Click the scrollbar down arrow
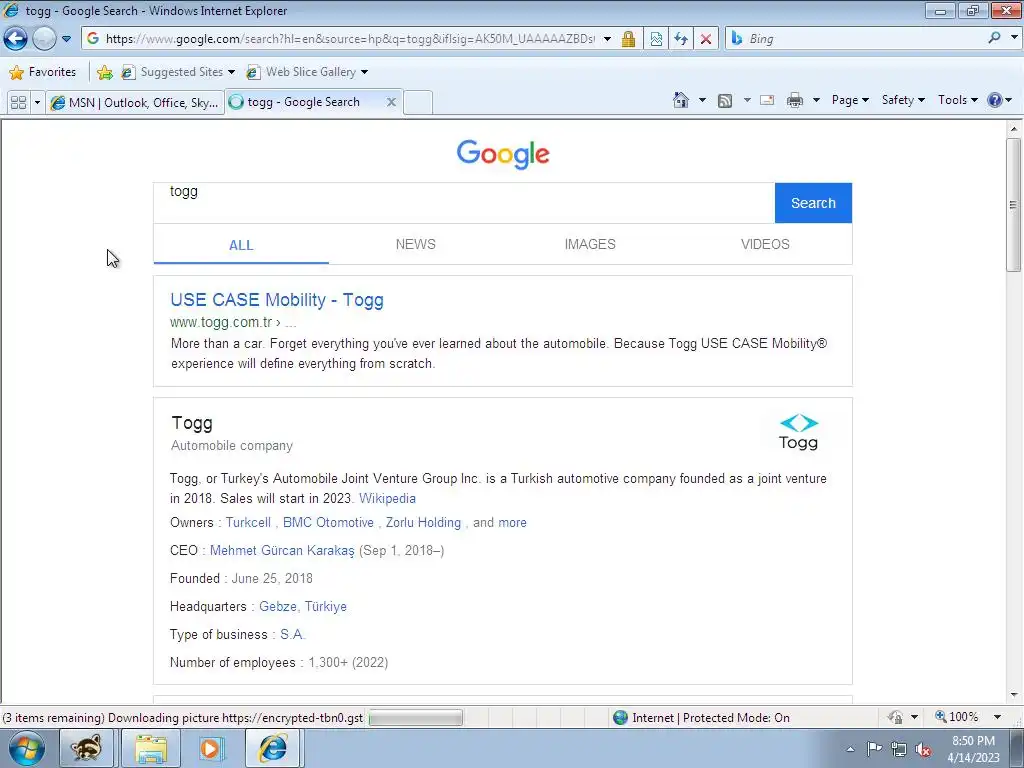 click(x=1014, y=695)
